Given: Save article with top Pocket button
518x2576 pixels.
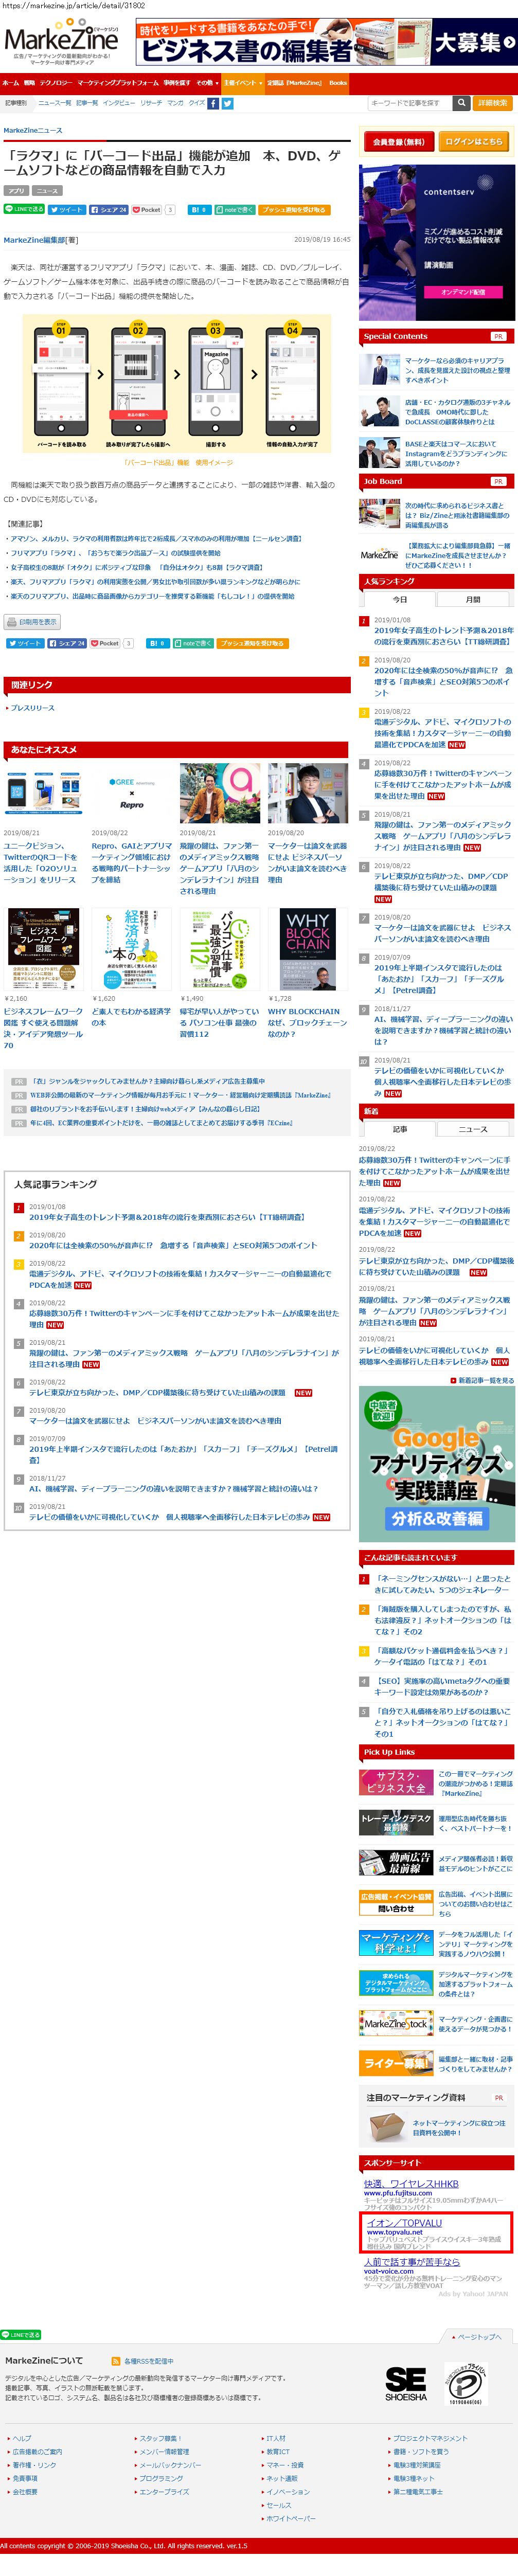Looking at the screenshot, I should 147,210.
